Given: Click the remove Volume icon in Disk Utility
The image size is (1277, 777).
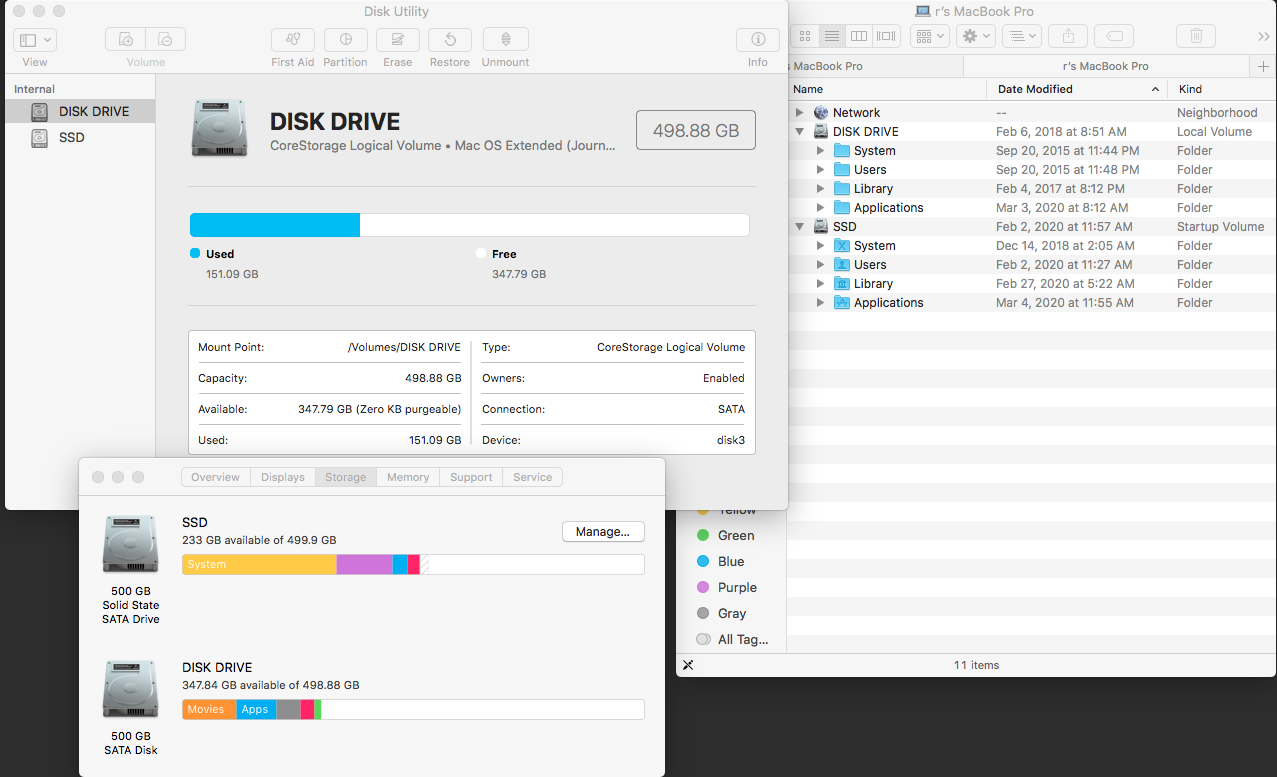Looking at the screenshot, I should pyautogui.click(x=165, y=40).
